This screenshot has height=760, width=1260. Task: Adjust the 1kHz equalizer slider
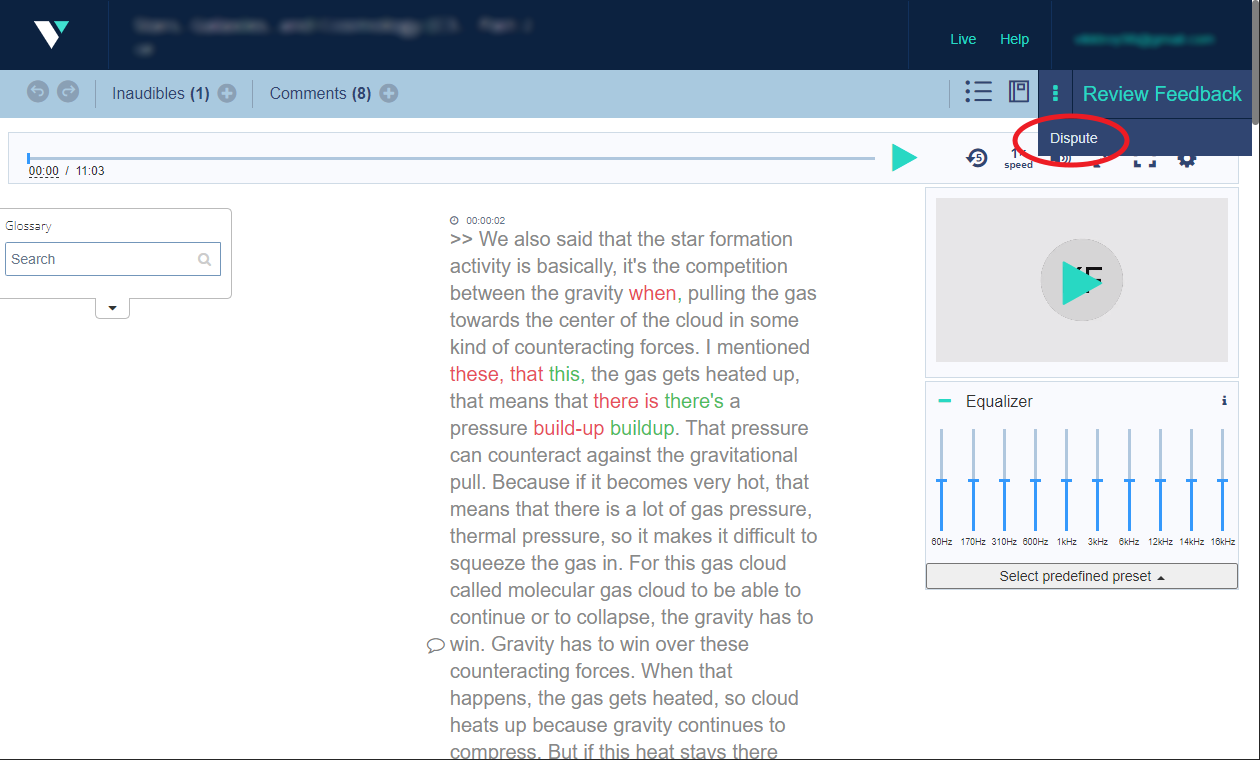click(x=1066, y=481)
